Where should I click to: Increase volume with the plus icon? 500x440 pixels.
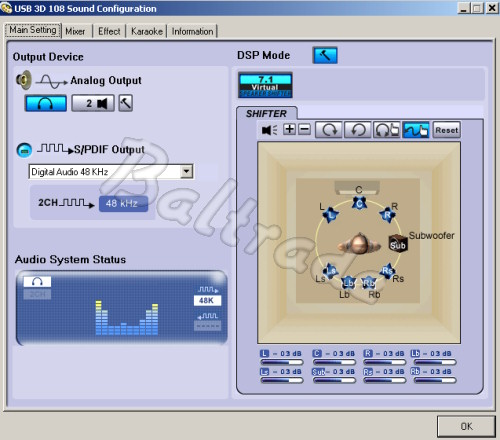289,129
